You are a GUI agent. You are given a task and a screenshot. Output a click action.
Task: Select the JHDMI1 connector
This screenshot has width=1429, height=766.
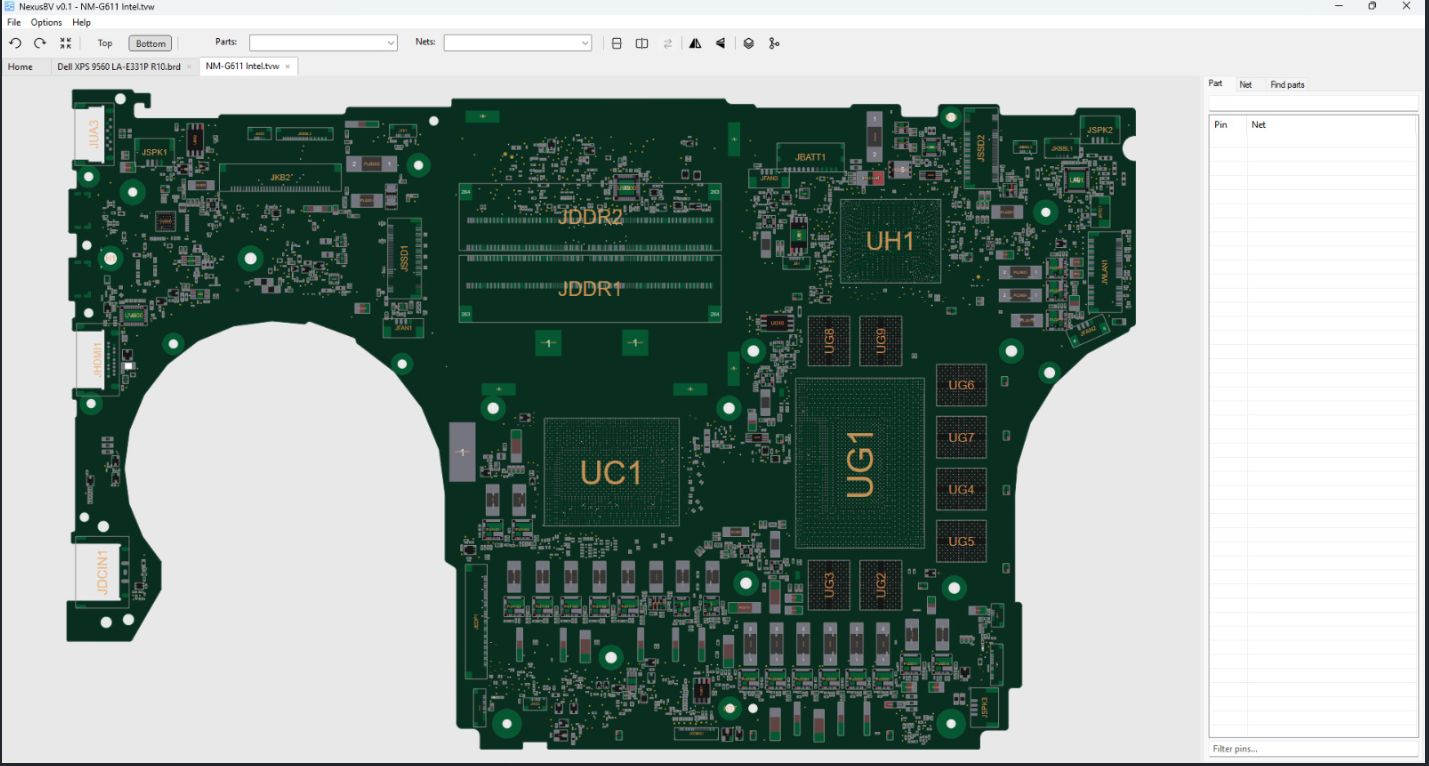click(x=97, y=358)
